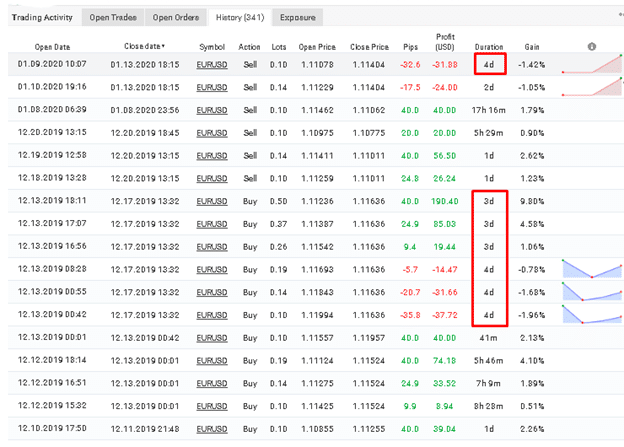Screen dimensions: 624x447
Task: Open EURUSD link for trade opened 12.18.2019 13:28
Action: coord(212,178)
